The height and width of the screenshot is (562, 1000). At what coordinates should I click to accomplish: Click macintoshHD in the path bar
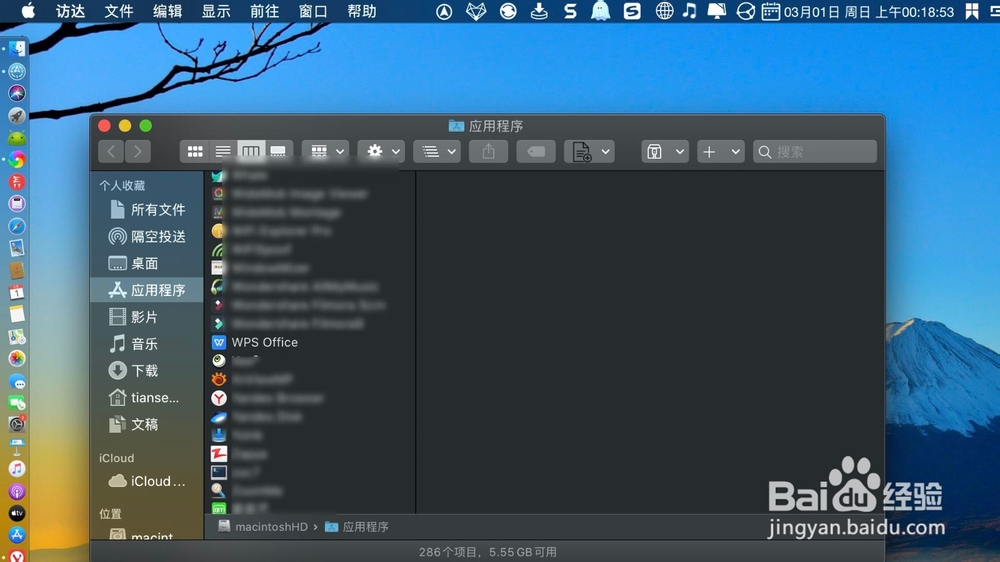[x=263, y=527]
